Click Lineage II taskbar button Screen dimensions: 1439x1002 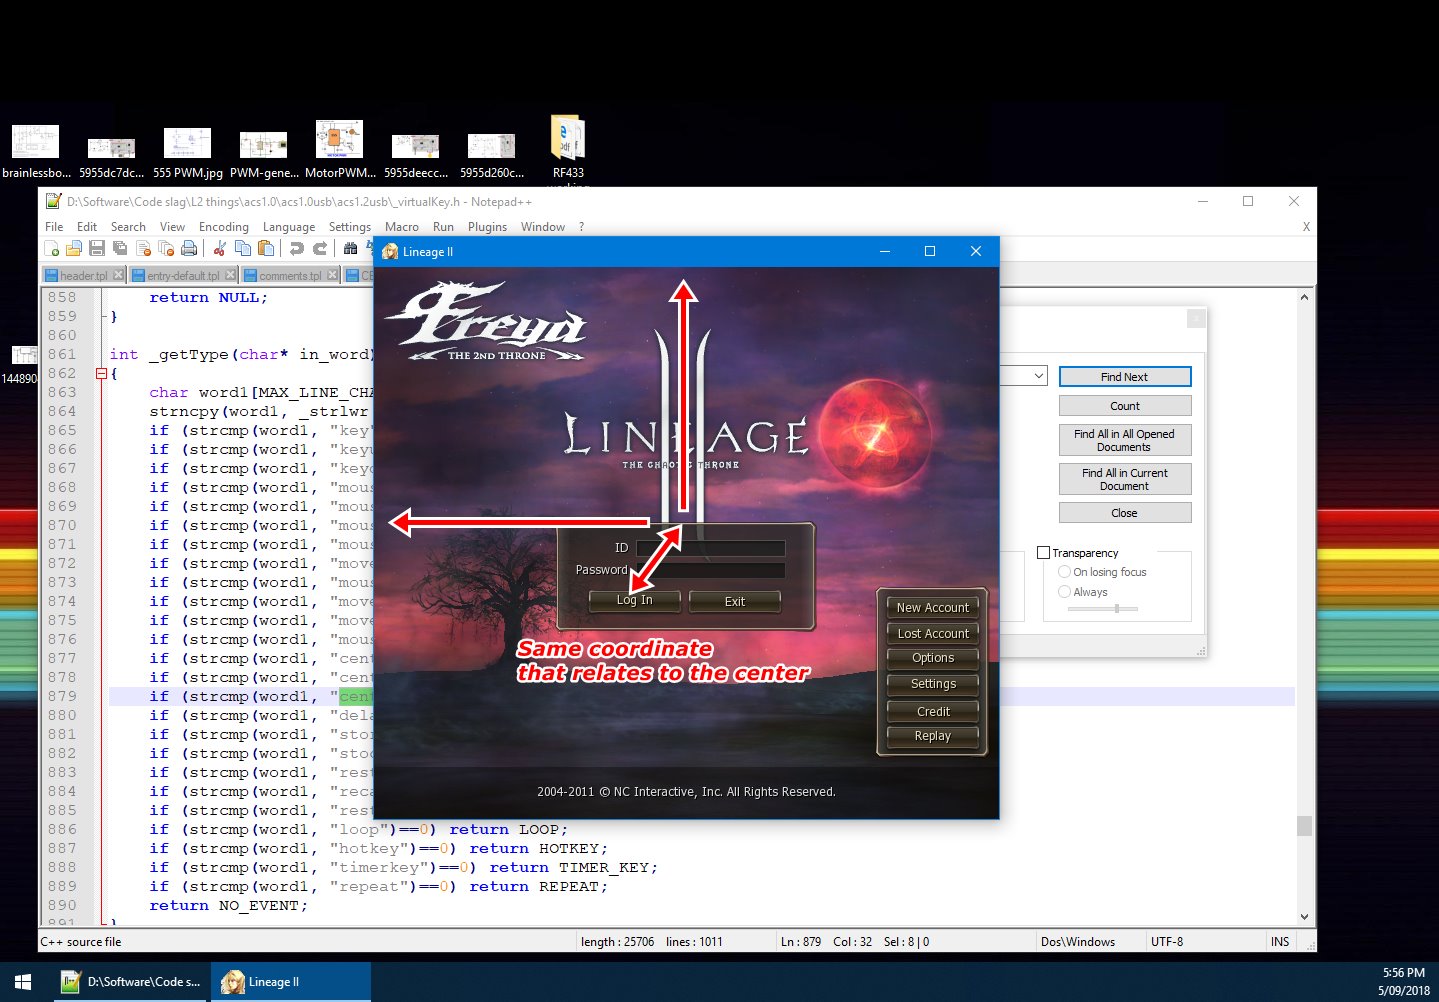point(290,982)
